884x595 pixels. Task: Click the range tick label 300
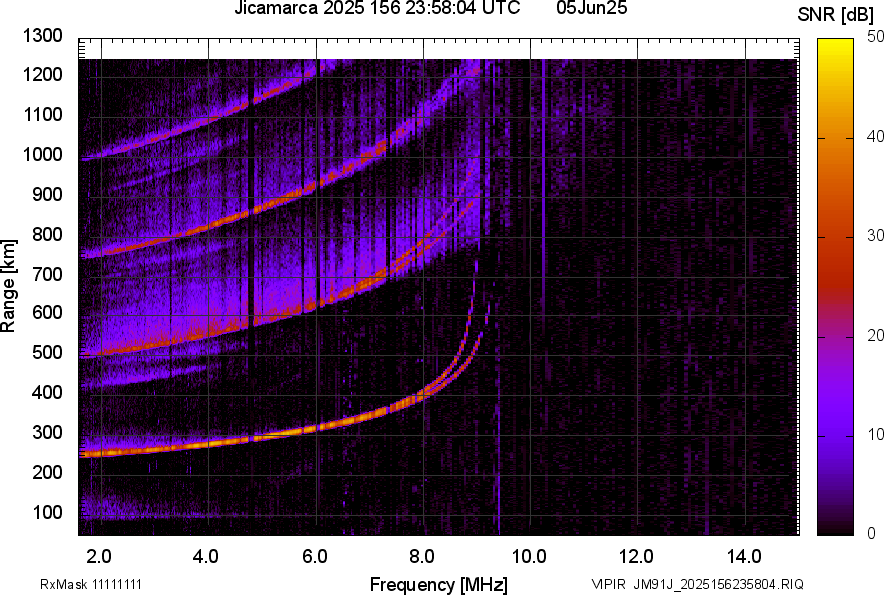pyautogui.click(x=47, y=432)
